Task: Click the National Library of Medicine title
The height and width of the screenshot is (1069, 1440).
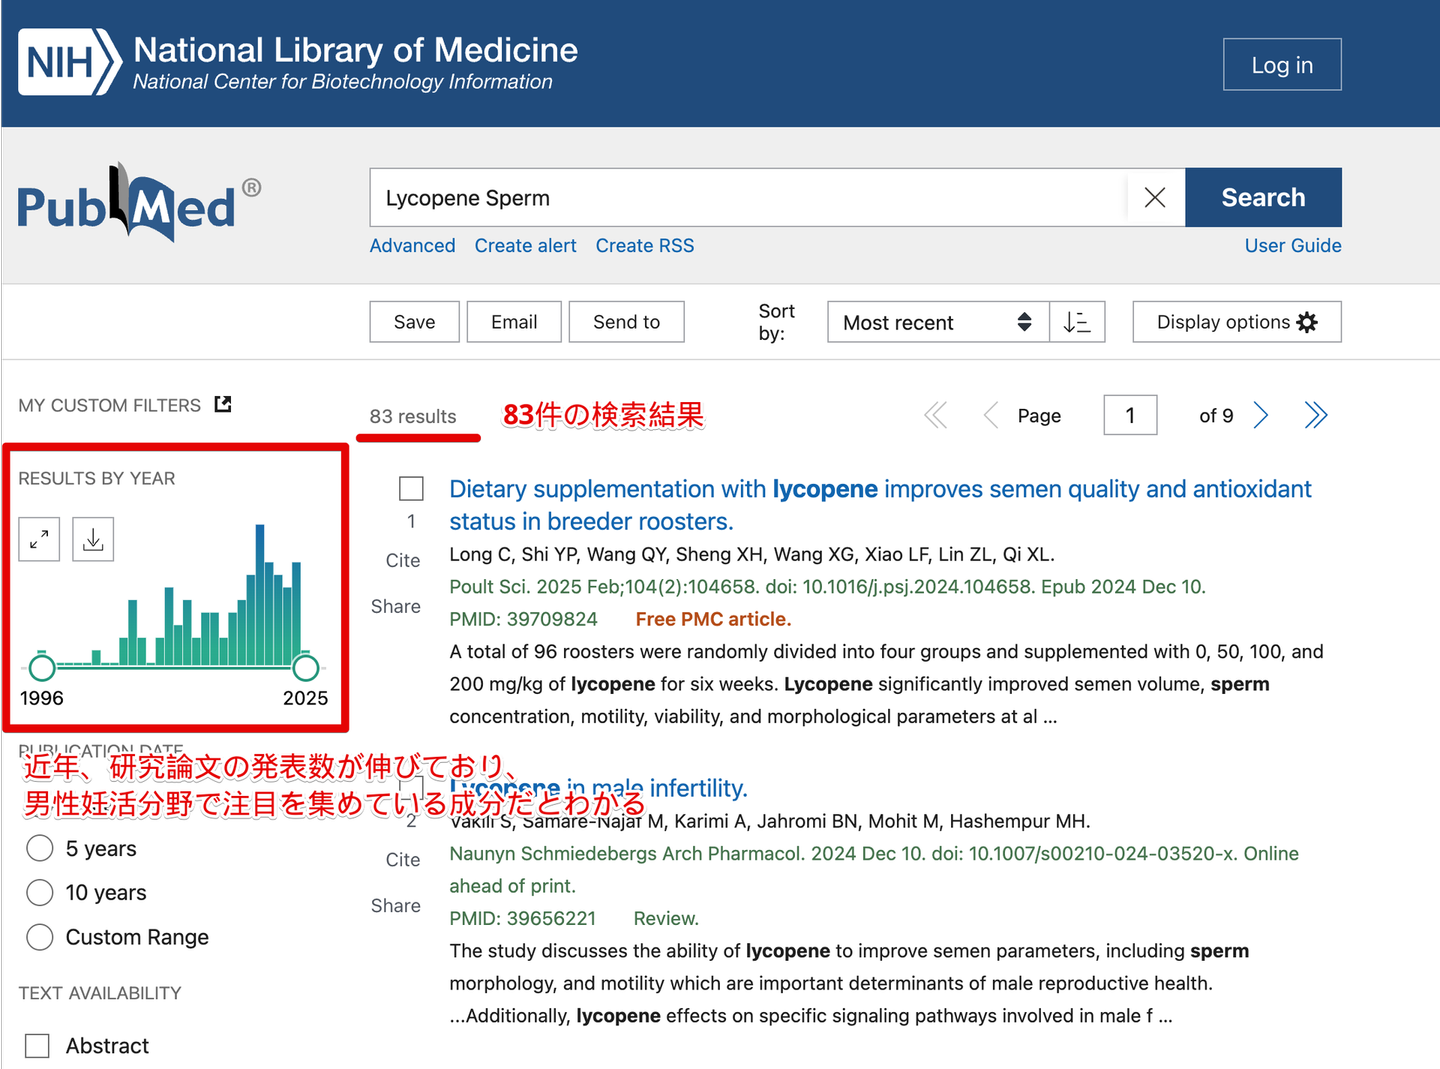Action: pos(356,50)
